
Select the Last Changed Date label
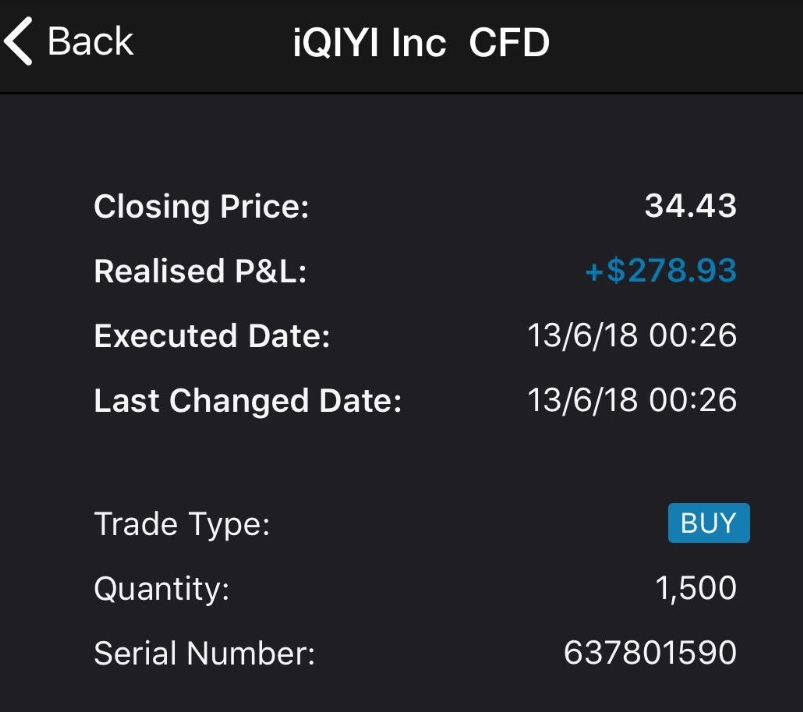[247, 401]
